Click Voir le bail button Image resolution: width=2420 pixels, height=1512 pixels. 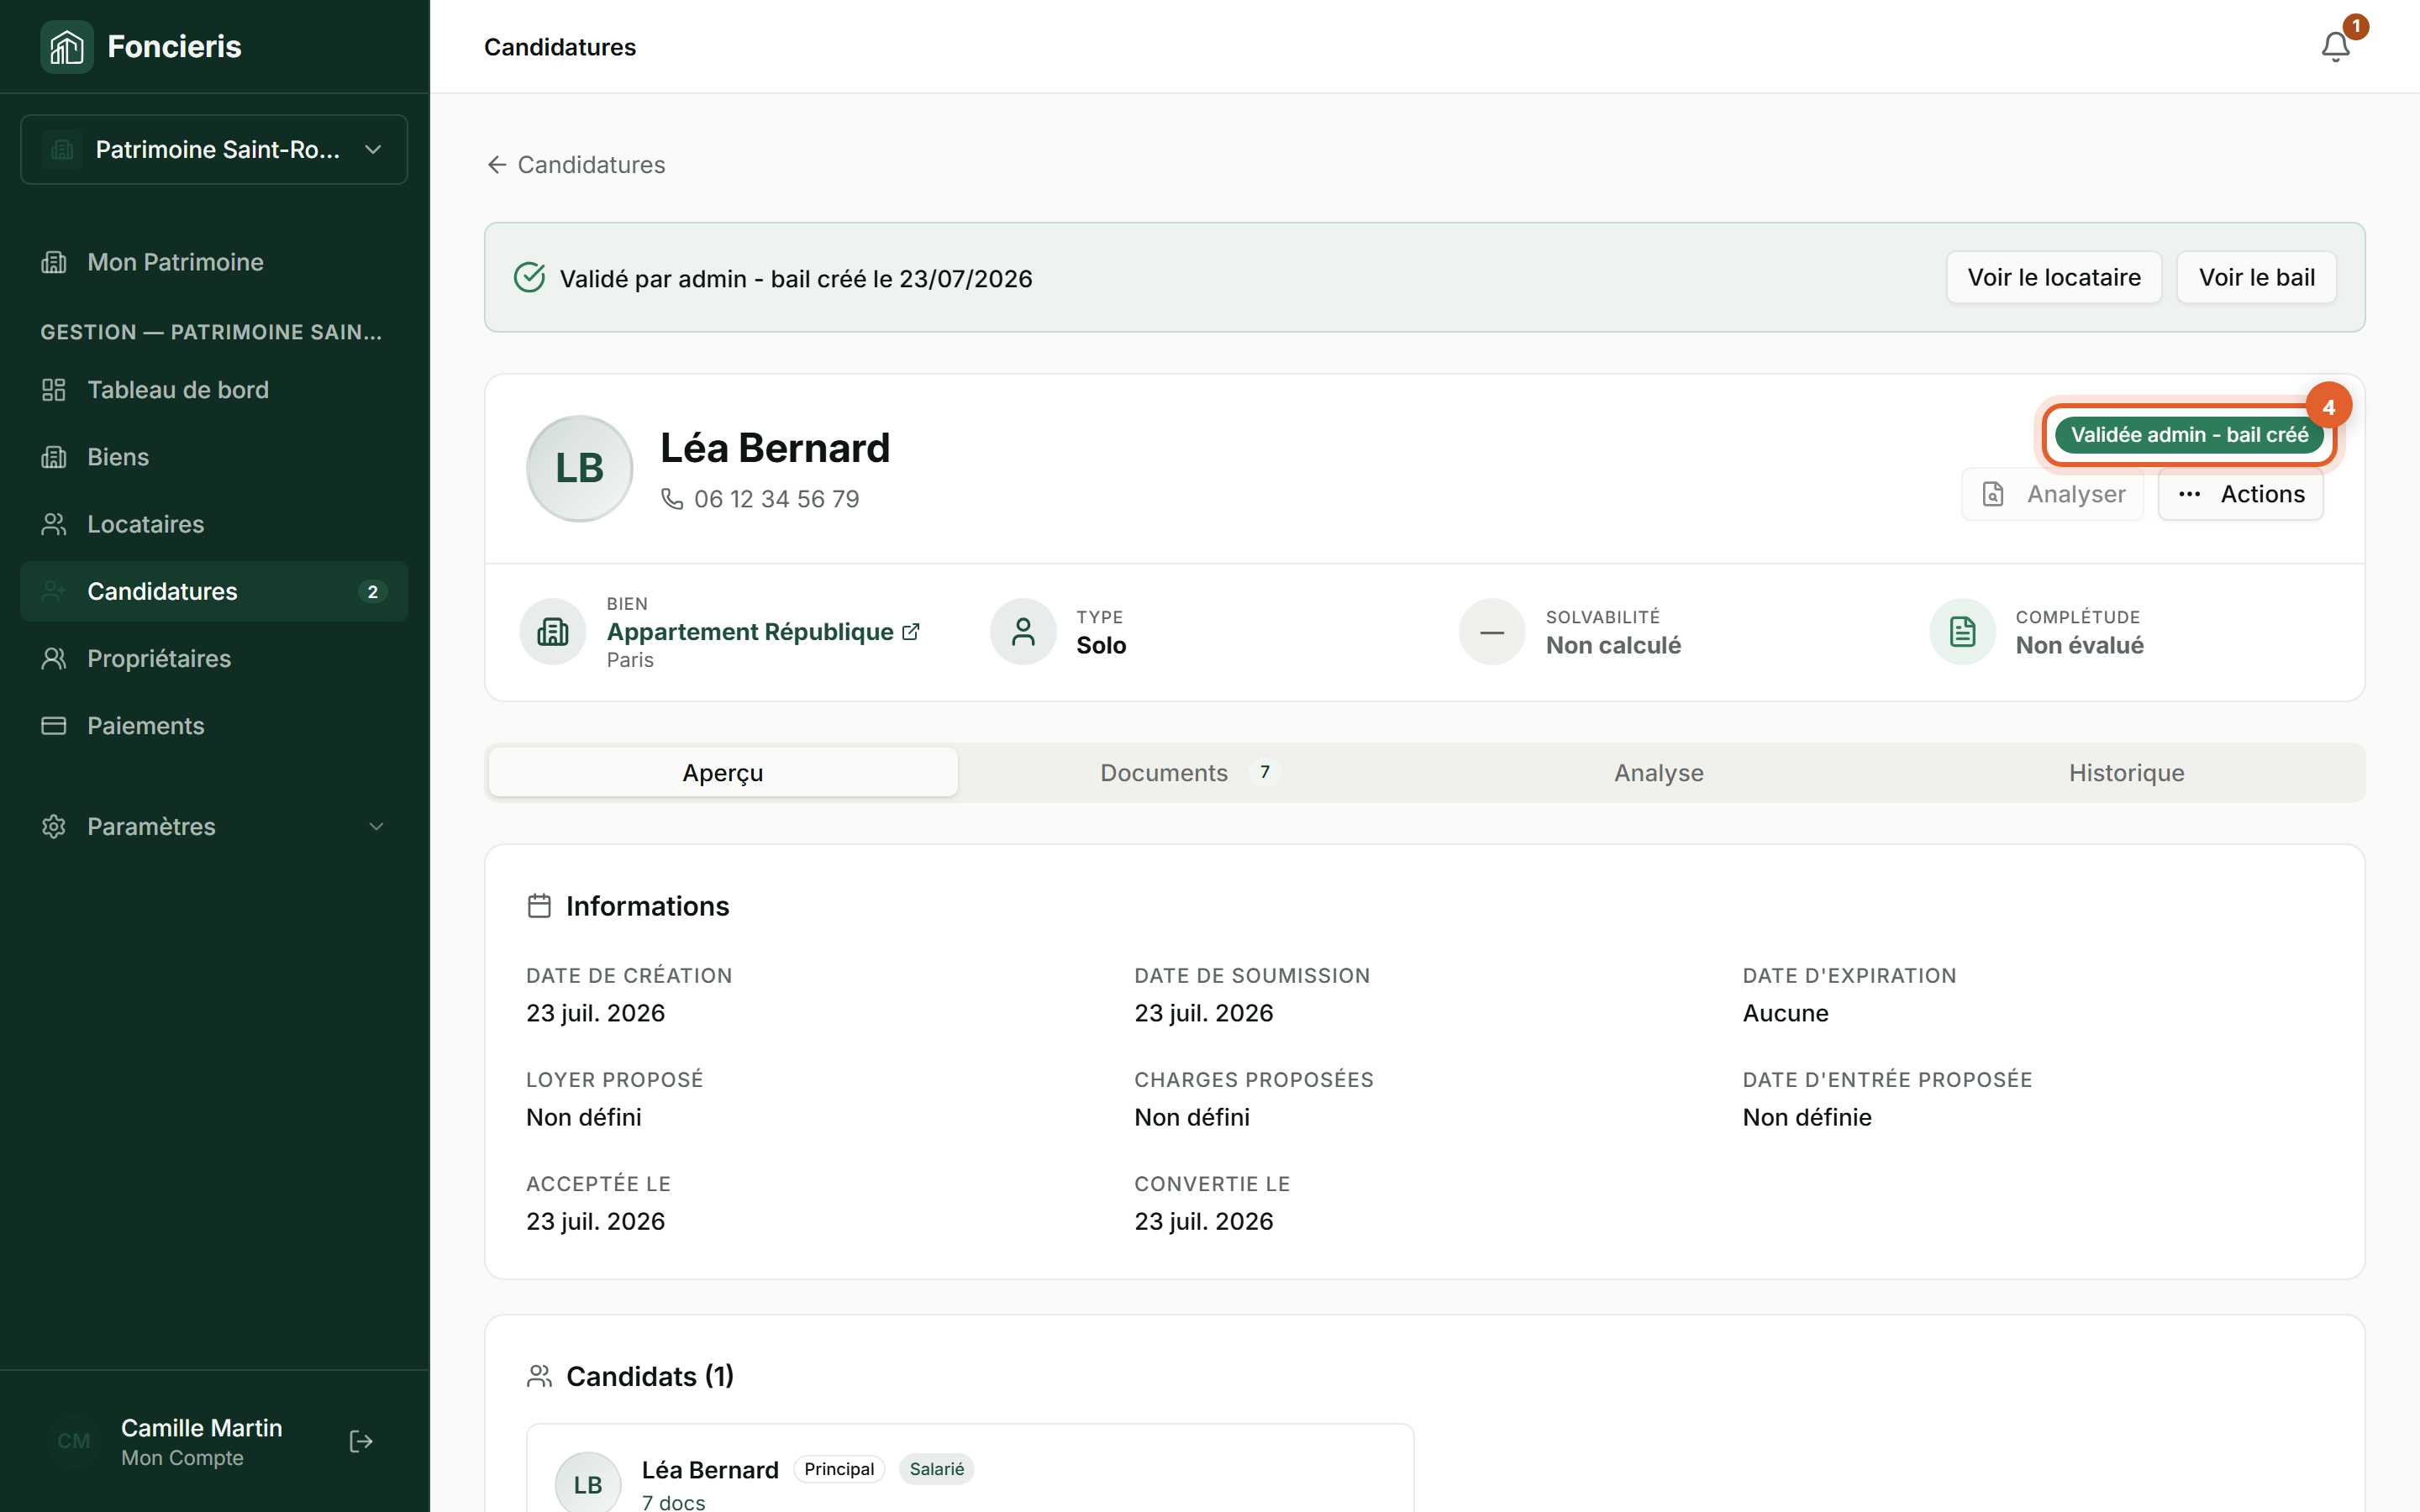click(x=2256, y=277)
